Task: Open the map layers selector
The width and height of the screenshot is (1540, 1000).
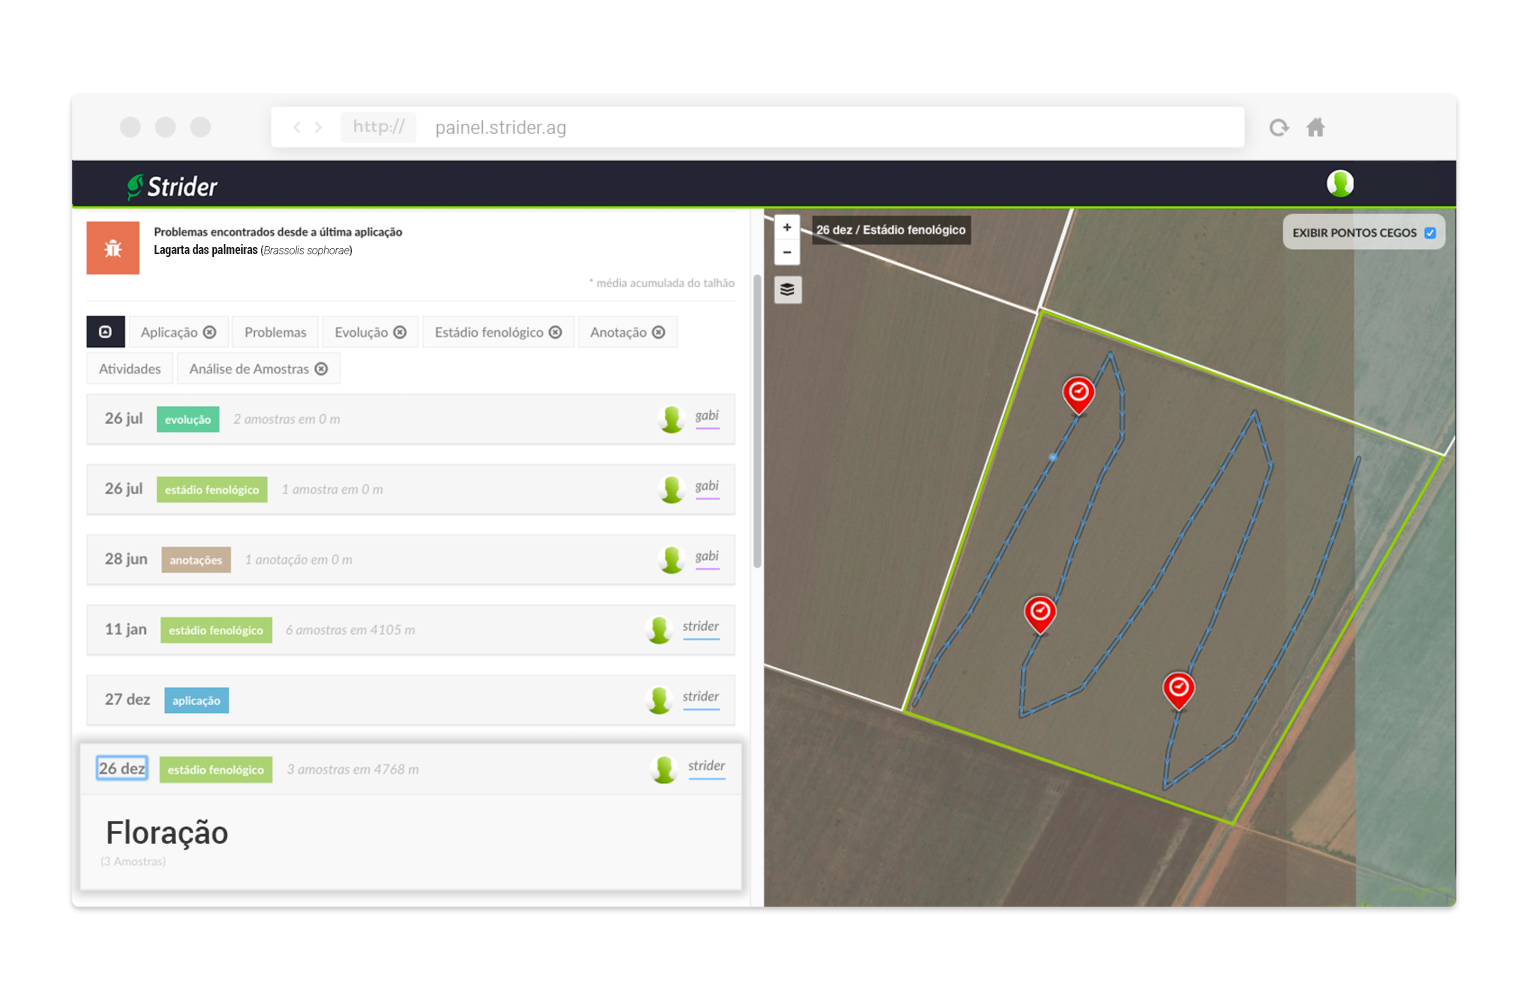Action: 788,290
